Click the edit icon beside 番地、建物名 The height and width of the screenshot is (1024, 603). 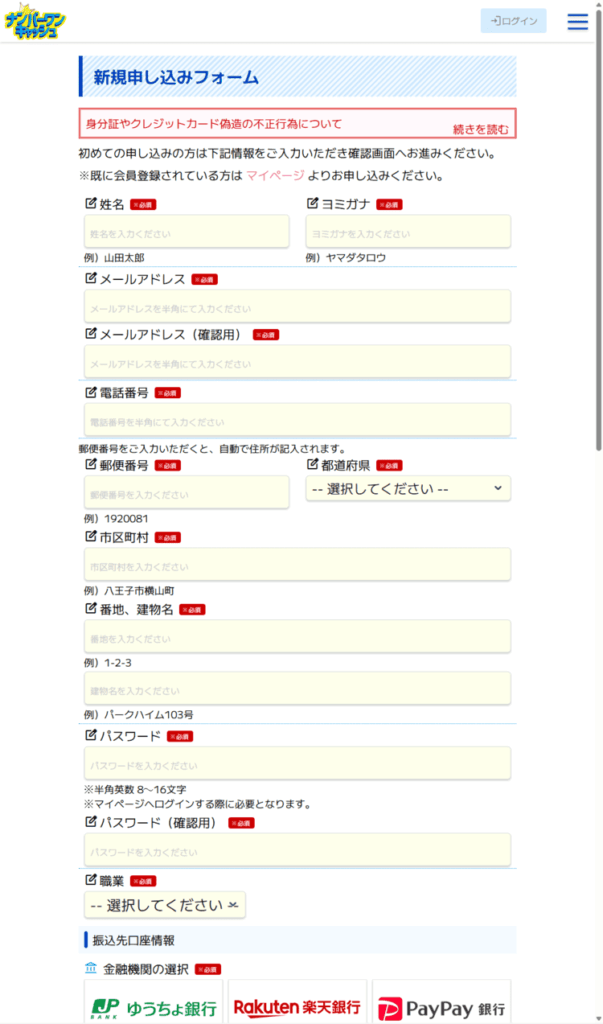click(91, 608)
